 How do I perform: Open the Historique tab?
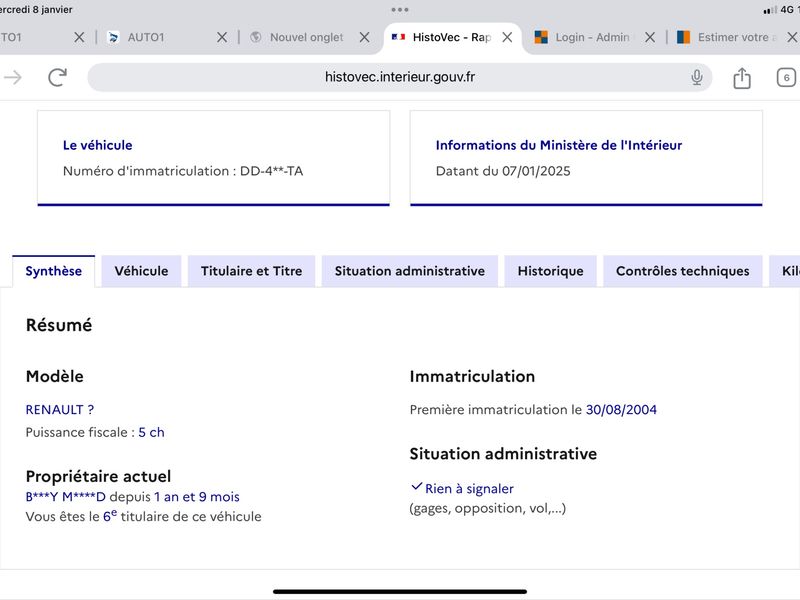click(551, 271)
